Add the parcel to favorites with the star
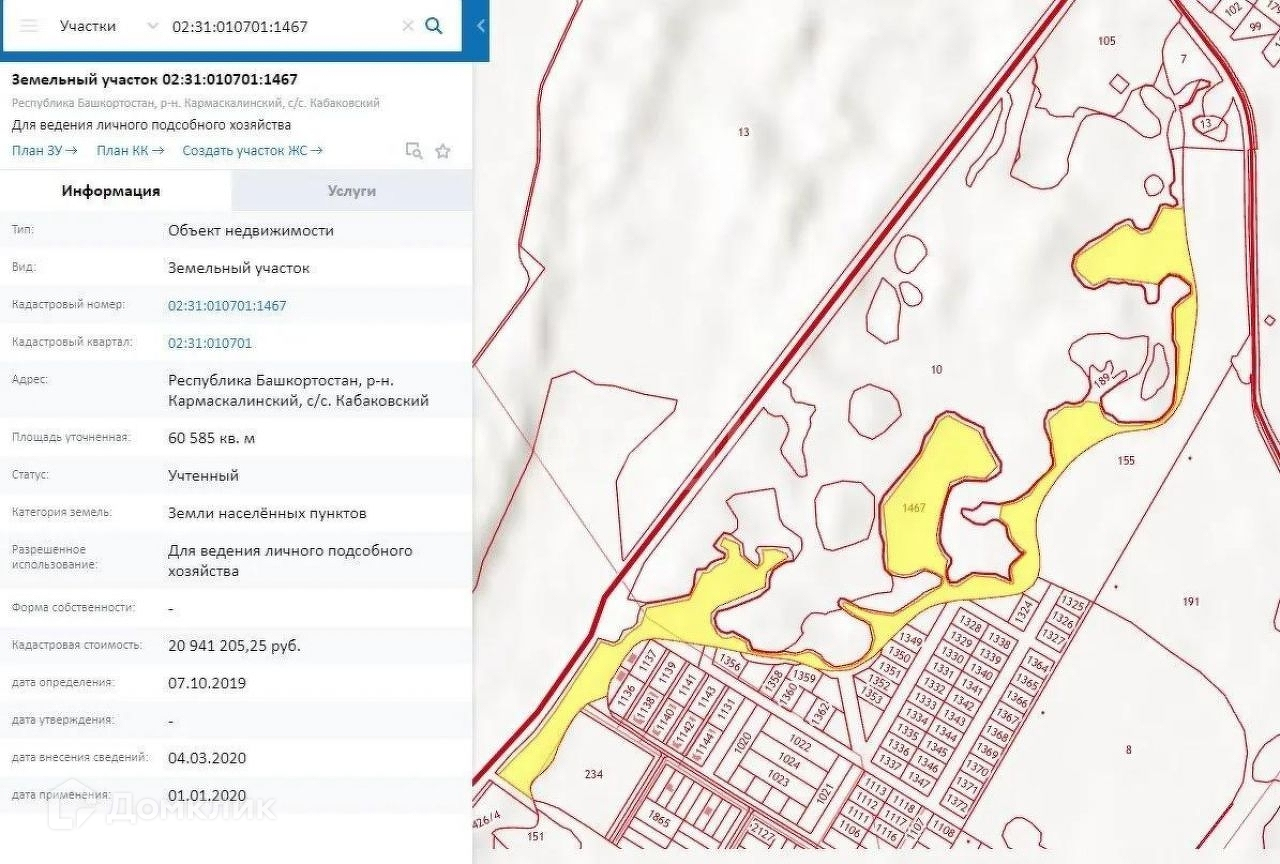Viewport: 1280px width, 864px height. pyautogui.click(x=443, y=151)
